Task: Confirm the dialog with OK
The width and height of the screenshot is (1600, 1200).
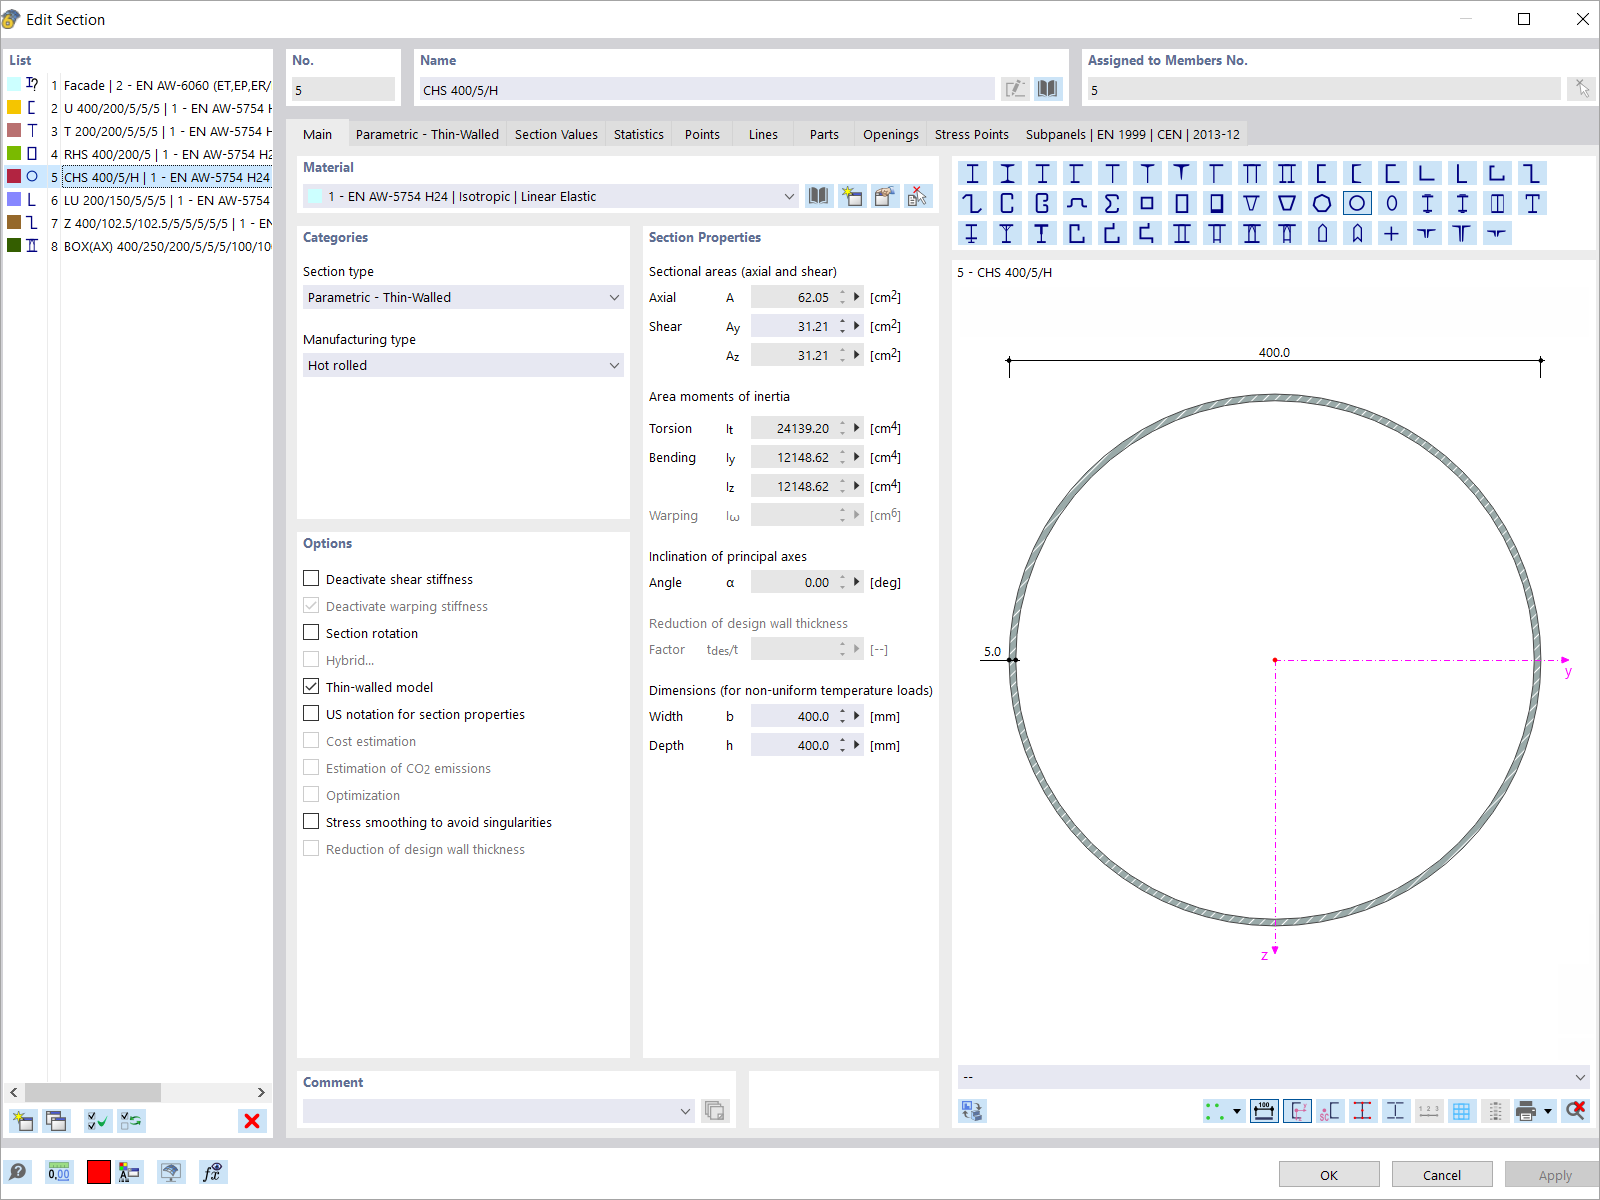Action: click(1329, 1174)
